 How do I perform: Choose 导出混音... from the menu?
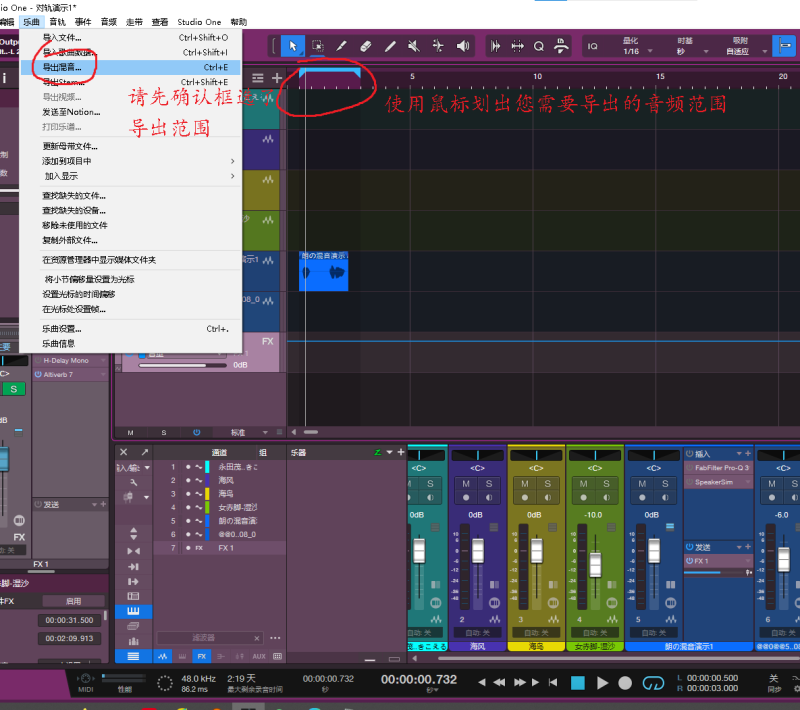tap(62, 67)
